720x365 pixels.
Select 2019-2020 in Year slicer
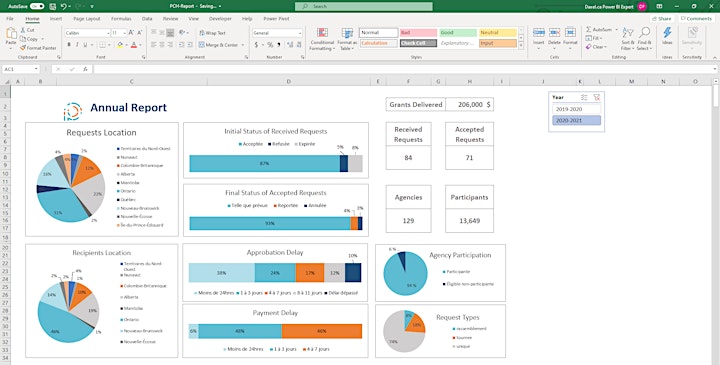click(576, 109)
